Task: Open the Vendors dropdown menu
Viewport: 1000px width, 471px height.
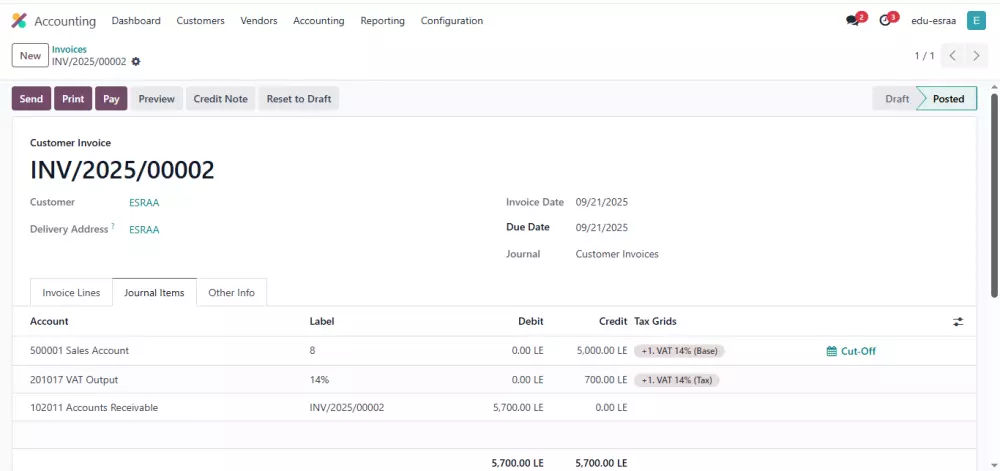Action: point(259,20)
